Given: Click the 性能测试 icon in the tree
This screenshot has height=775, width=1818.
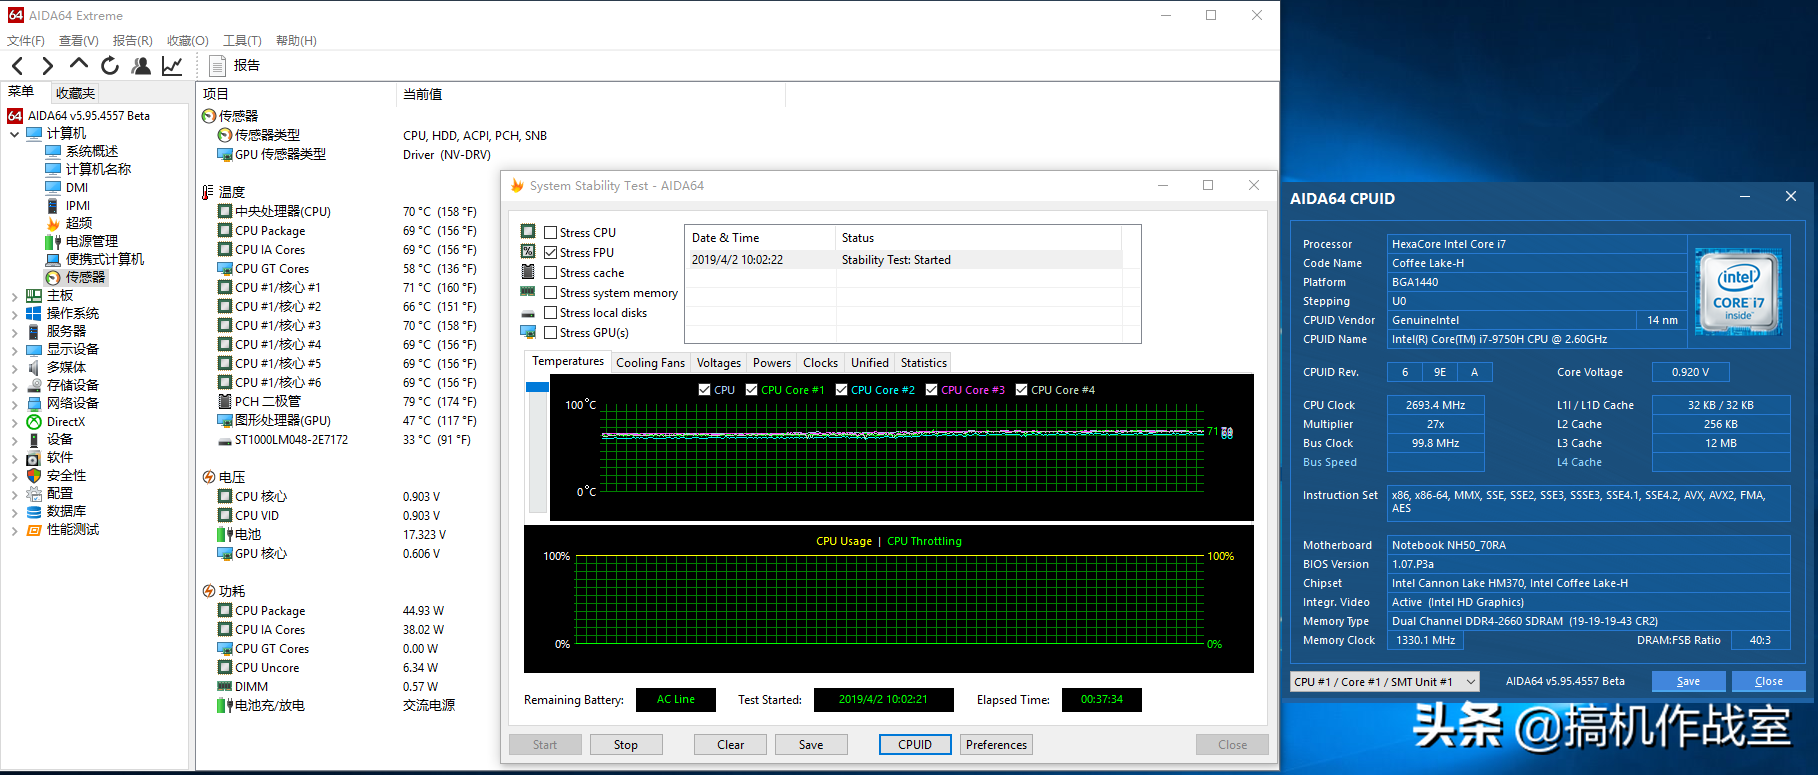Looking at the screenshot, I should (34, 530).
